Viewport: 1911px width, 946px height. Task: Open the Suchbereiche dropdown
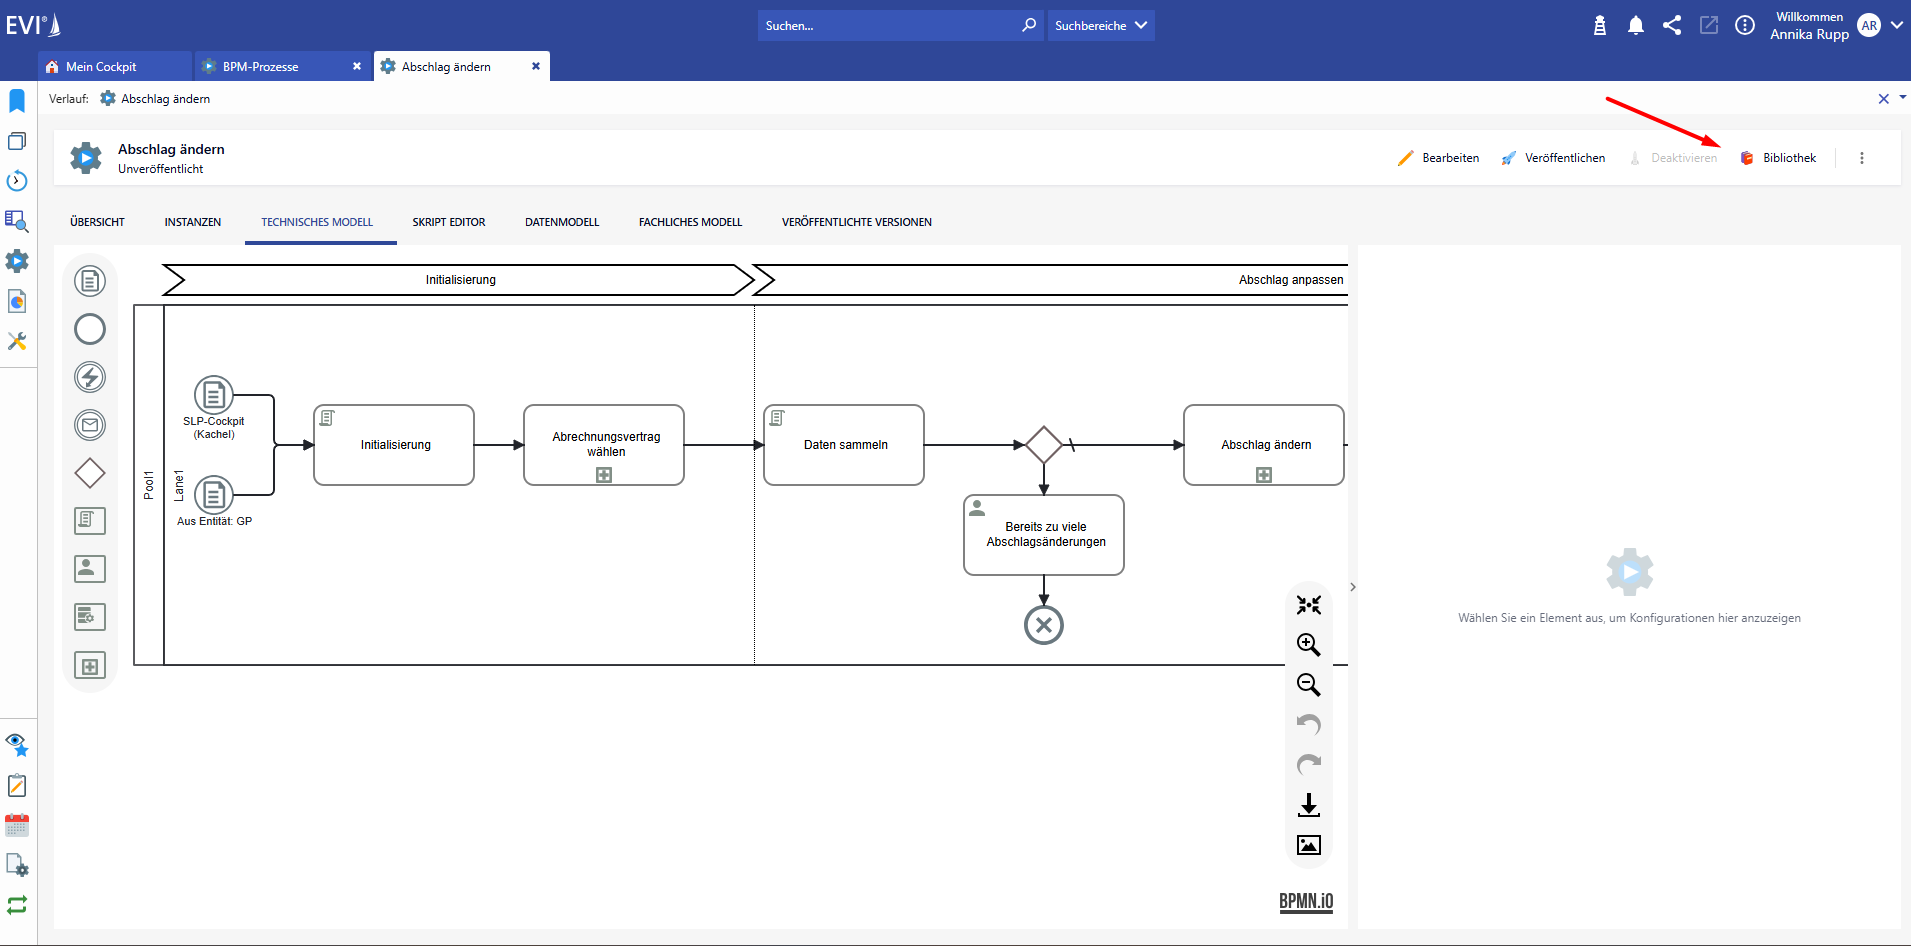point(1101,26)
